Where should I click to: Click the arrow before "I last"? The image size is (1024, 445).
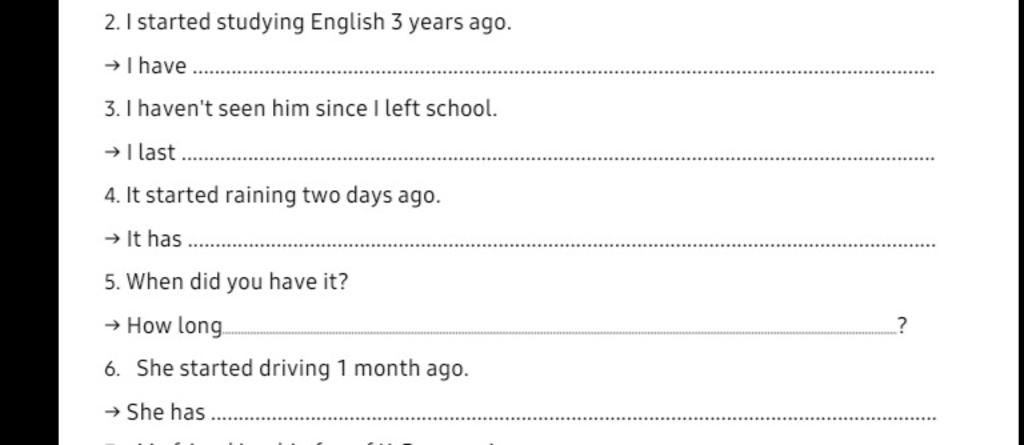[x=112, y=152]
